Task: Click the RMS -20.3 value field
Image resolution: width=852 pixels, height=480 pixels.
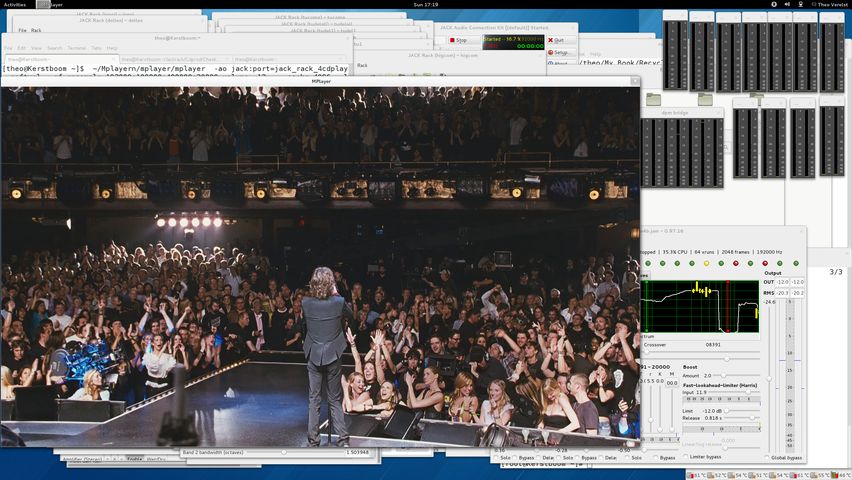Action: tap(782, 293)
